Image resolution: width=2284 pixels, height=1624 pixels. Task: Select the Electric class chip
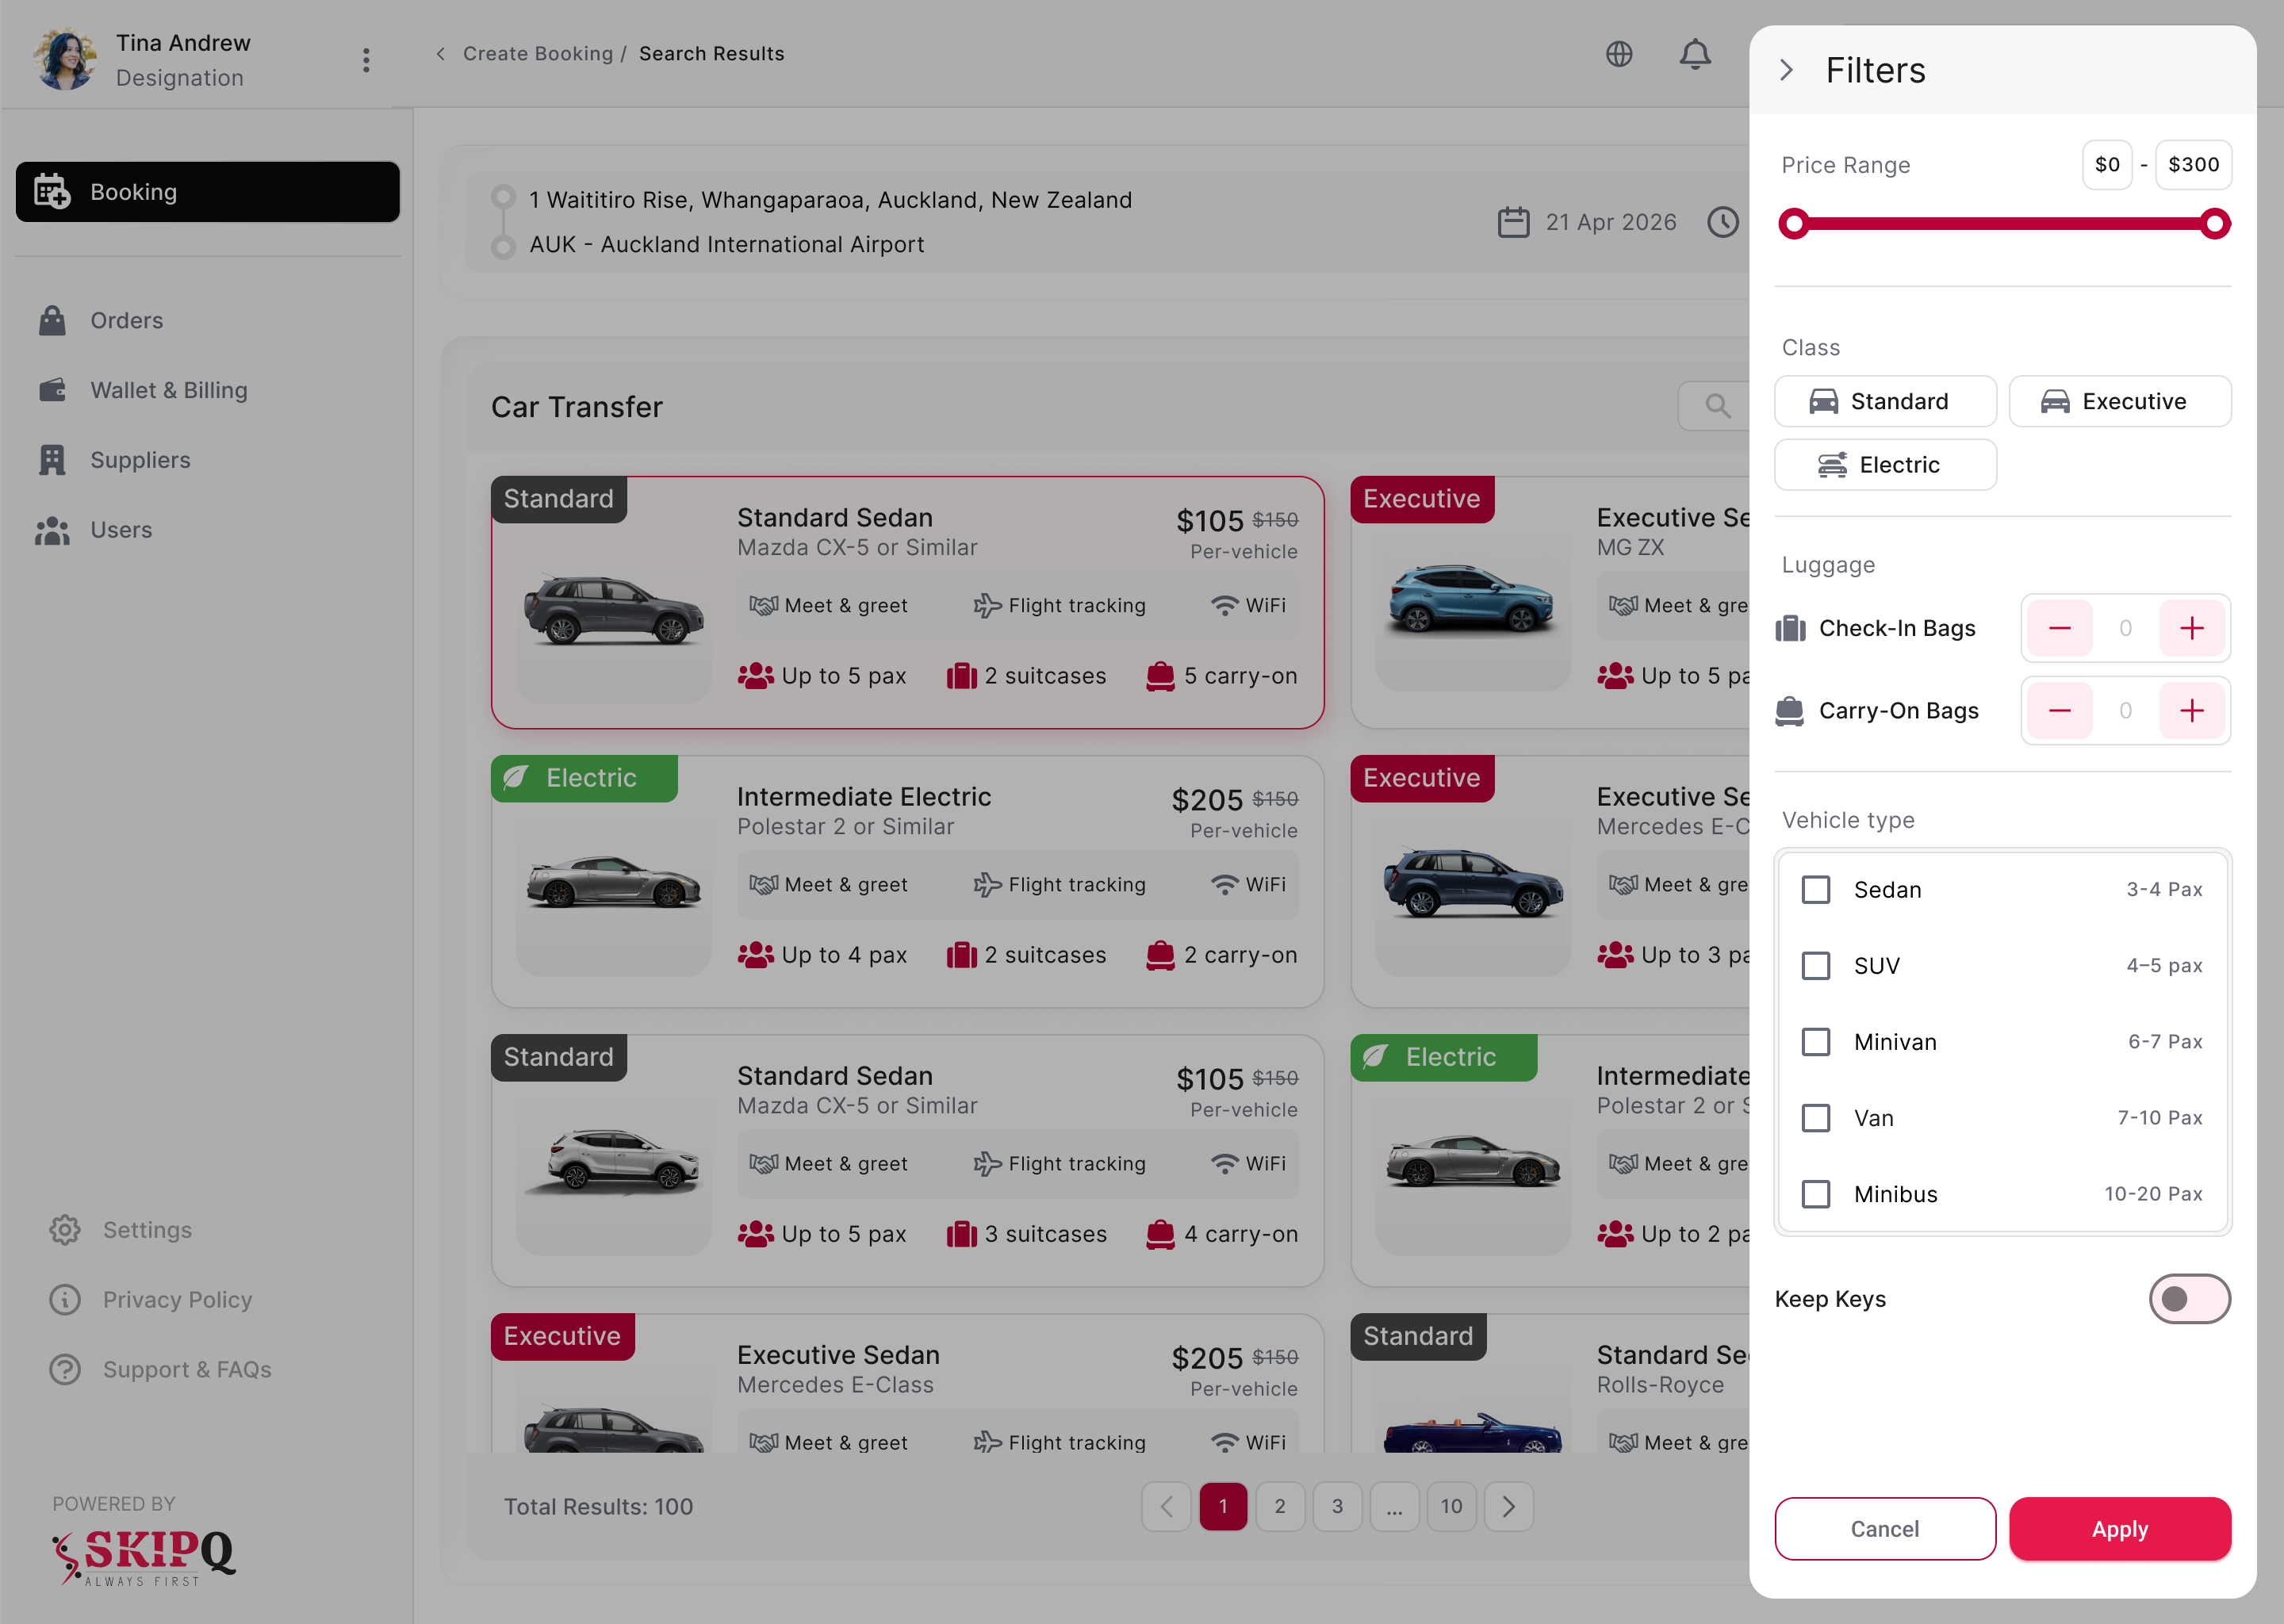pos(1885,465)
